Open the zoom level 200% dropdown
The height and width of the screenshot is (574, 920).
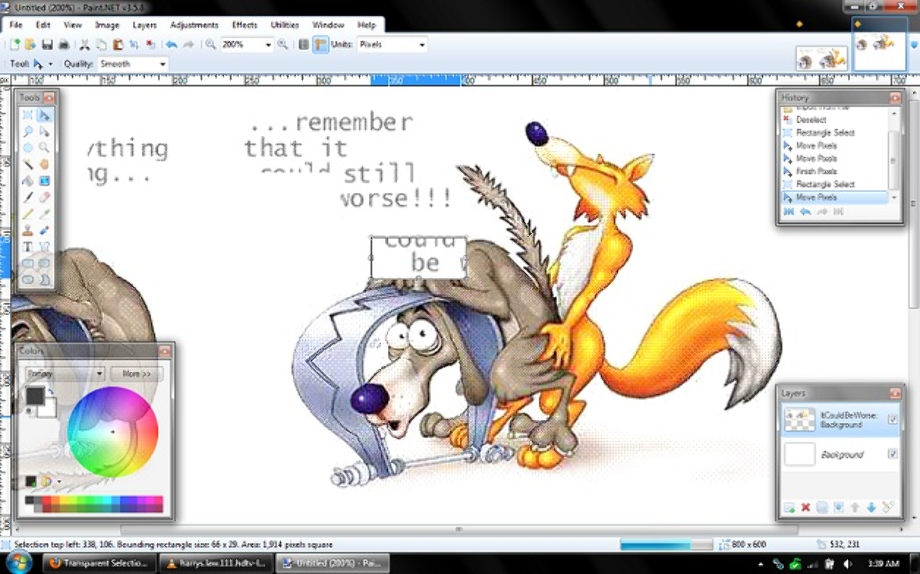coord(268,45)
